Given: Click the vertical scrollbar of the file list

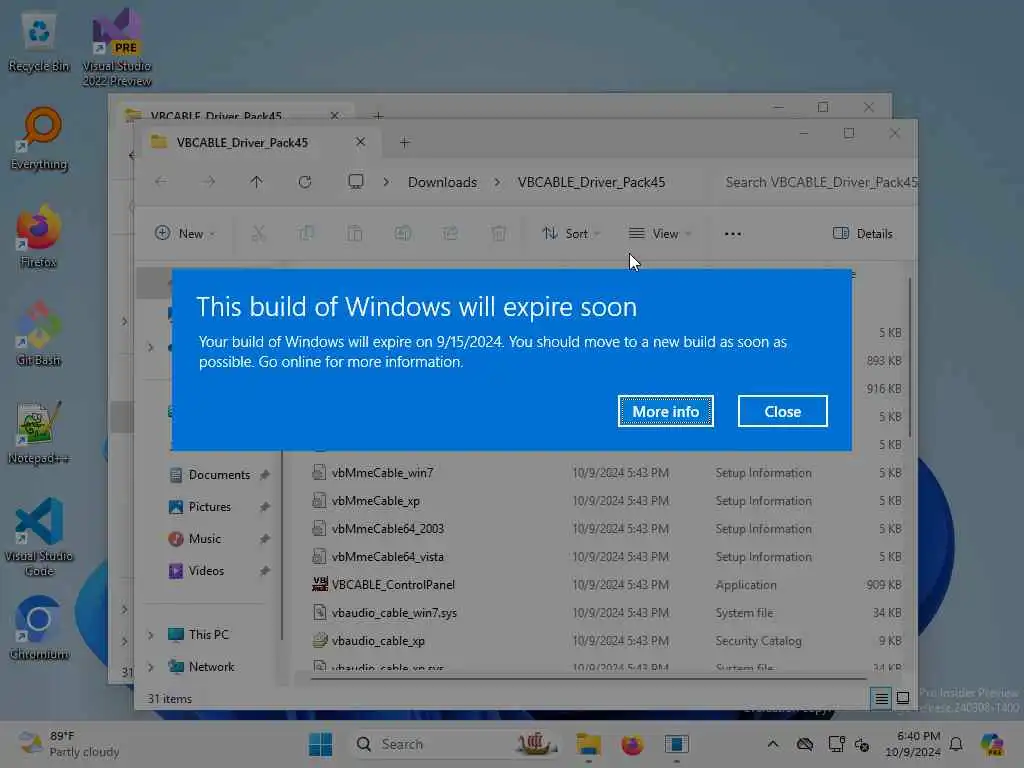Looking at the screenshot, I should 909,357.
